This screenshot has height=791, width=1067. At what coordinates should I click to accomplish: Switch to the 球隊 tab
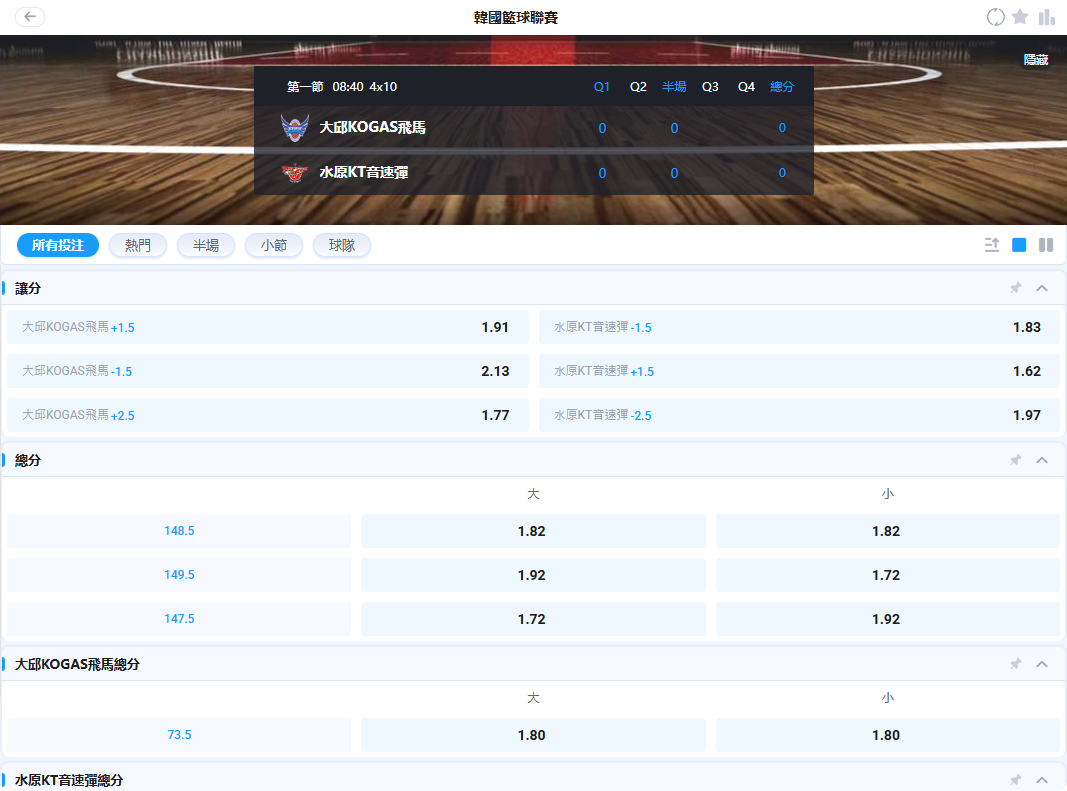coord(342,245)
